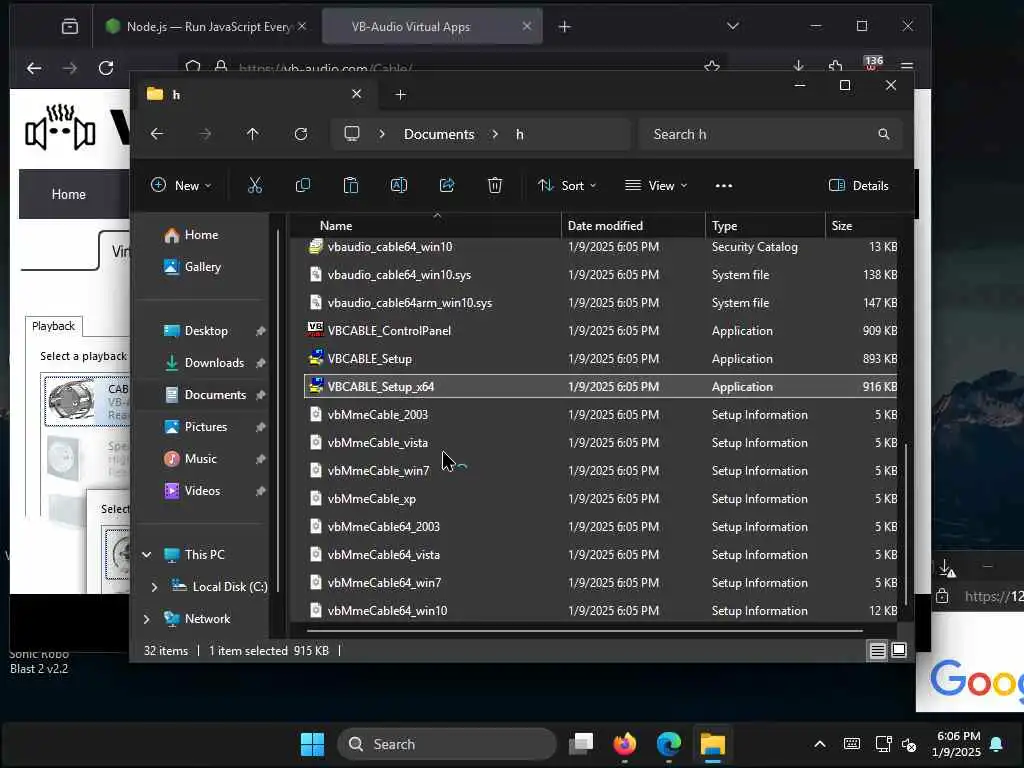Open Windows Start menu
Screen dimensions: 1024x768
pyautogui.click(x=312, y=744)
